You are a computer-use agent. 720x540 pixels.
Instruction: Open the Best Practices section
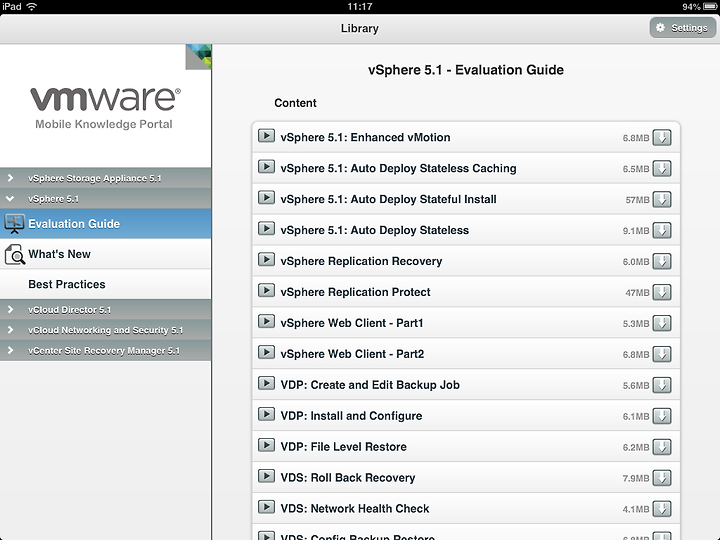[x=106, y=284]
